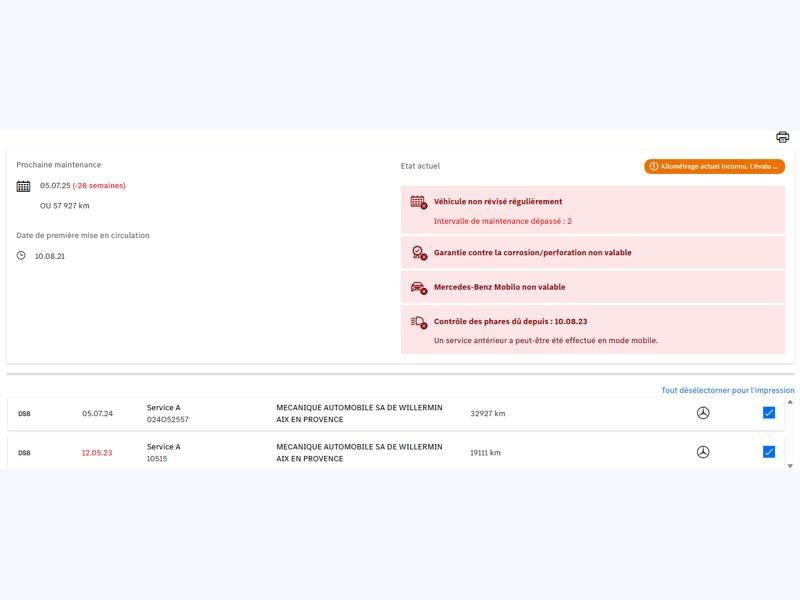Click the car icon for Mercedes-Benz Mobilo
The image size is (800, 600).
(x=418, y=288)
